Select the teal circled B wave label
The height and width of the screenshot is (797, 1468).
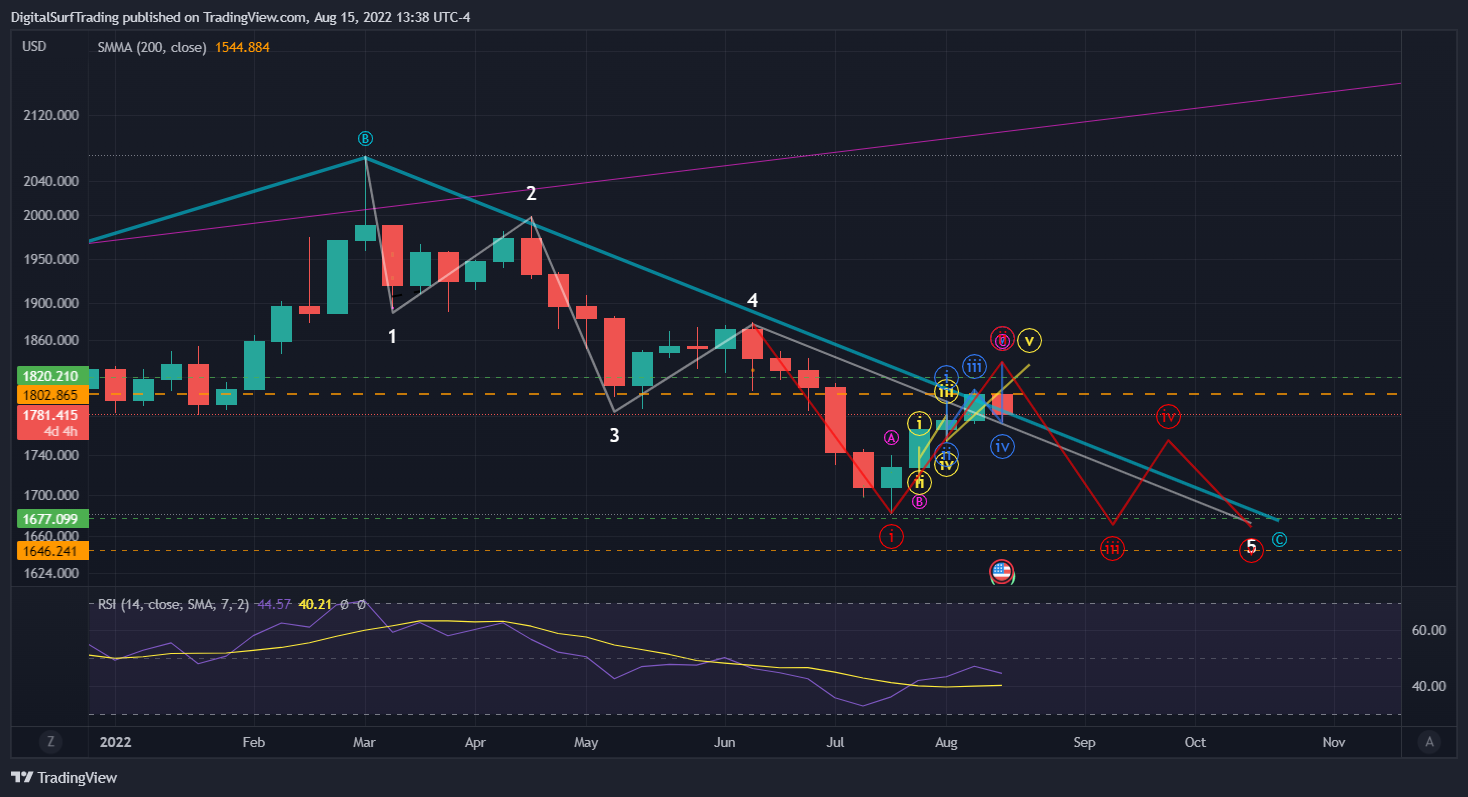click(x=366, y=138)
